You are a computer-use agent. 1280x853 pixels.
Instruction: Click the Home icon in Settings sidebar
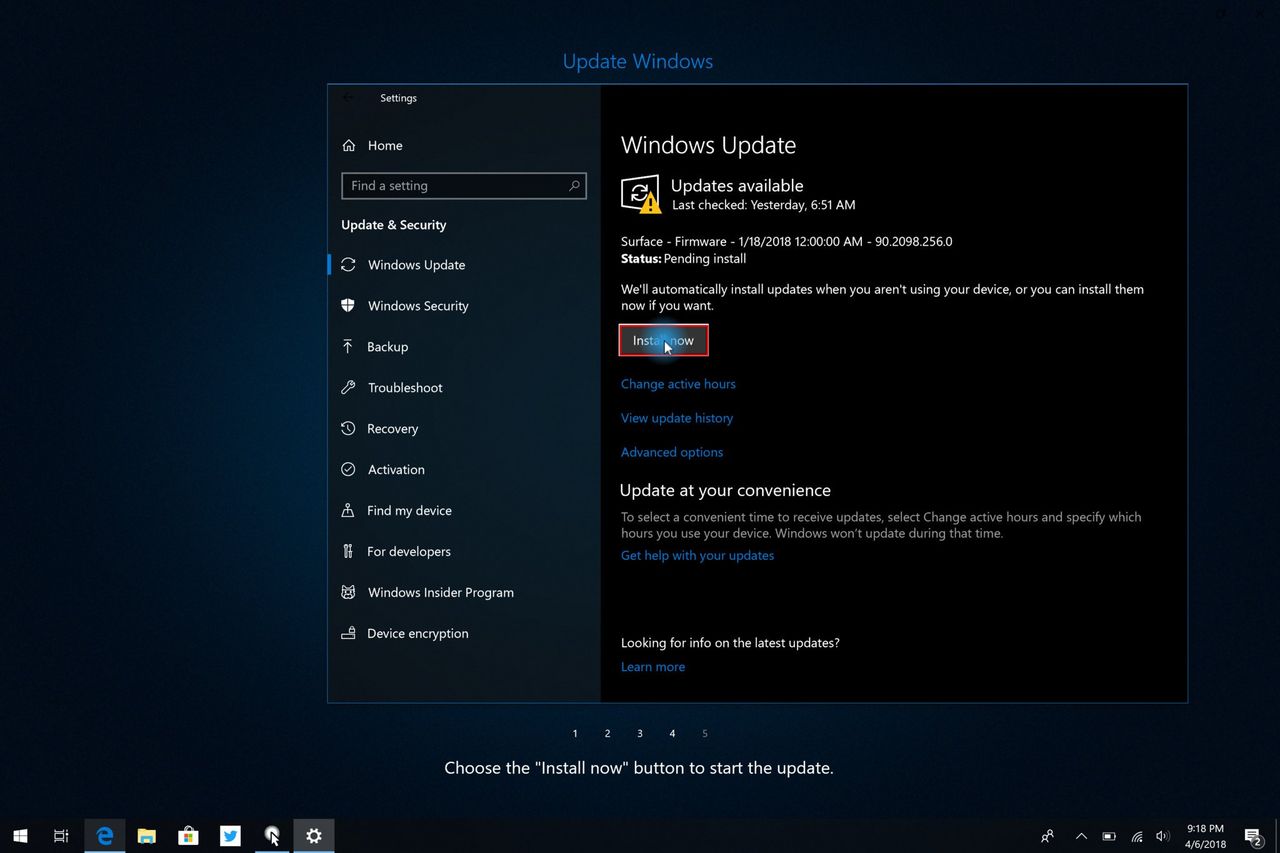(349, 145)
